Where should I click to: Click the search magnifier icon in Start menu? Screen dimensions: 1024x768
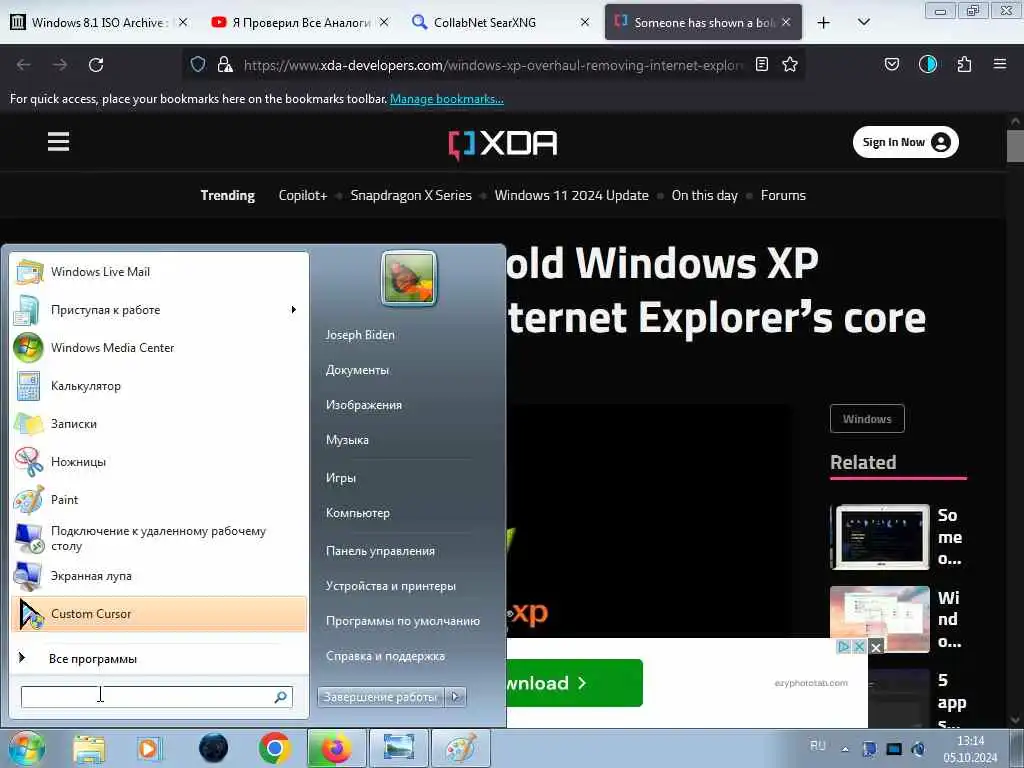(x=281, y=697)
